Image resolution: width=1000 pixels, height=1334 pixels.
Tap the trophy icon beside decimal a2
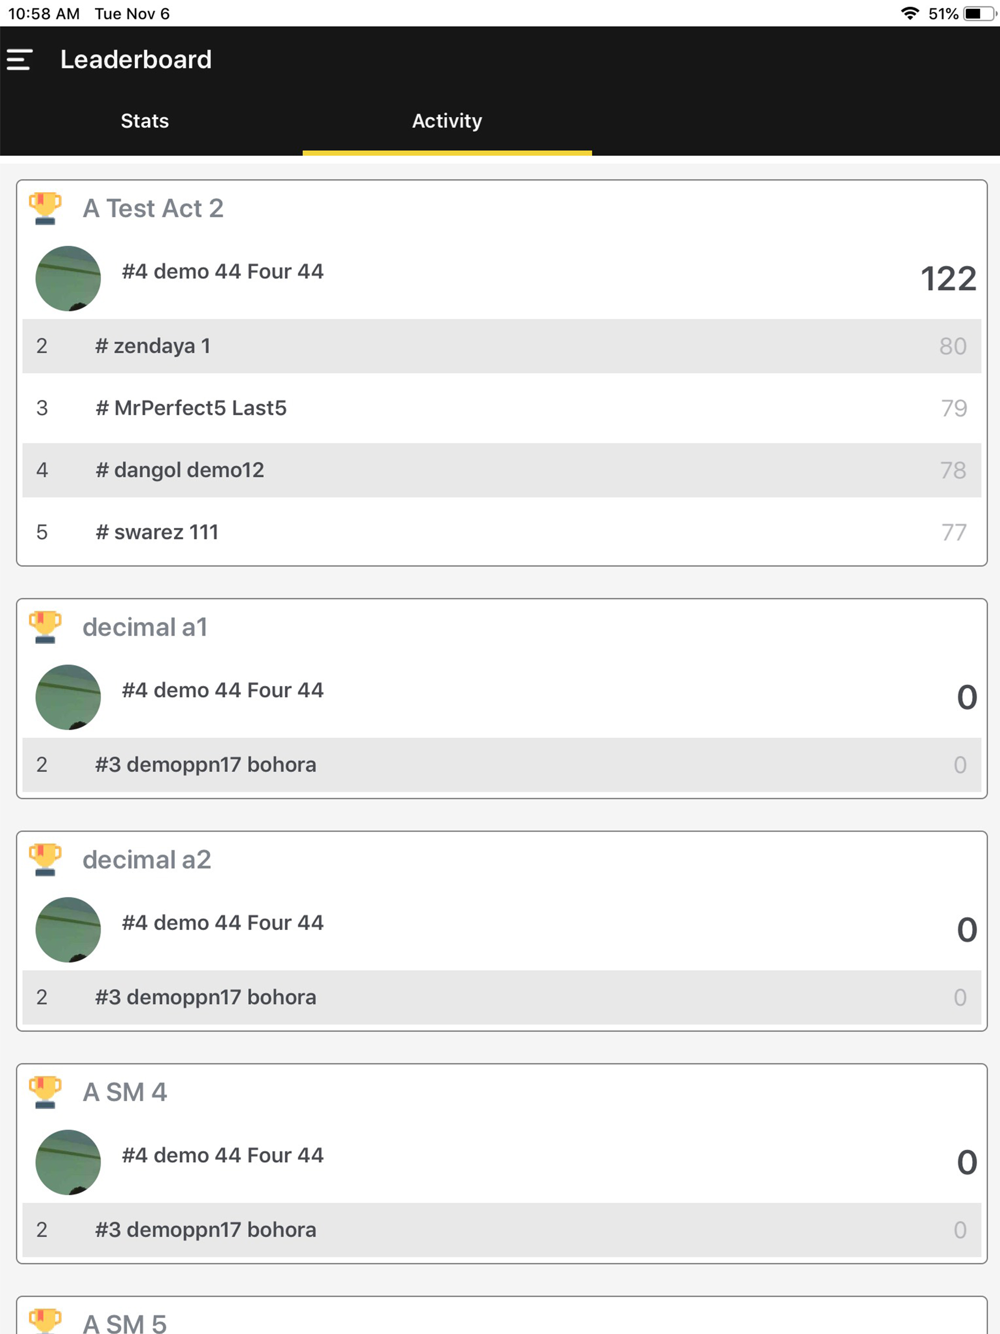[45, 859]
